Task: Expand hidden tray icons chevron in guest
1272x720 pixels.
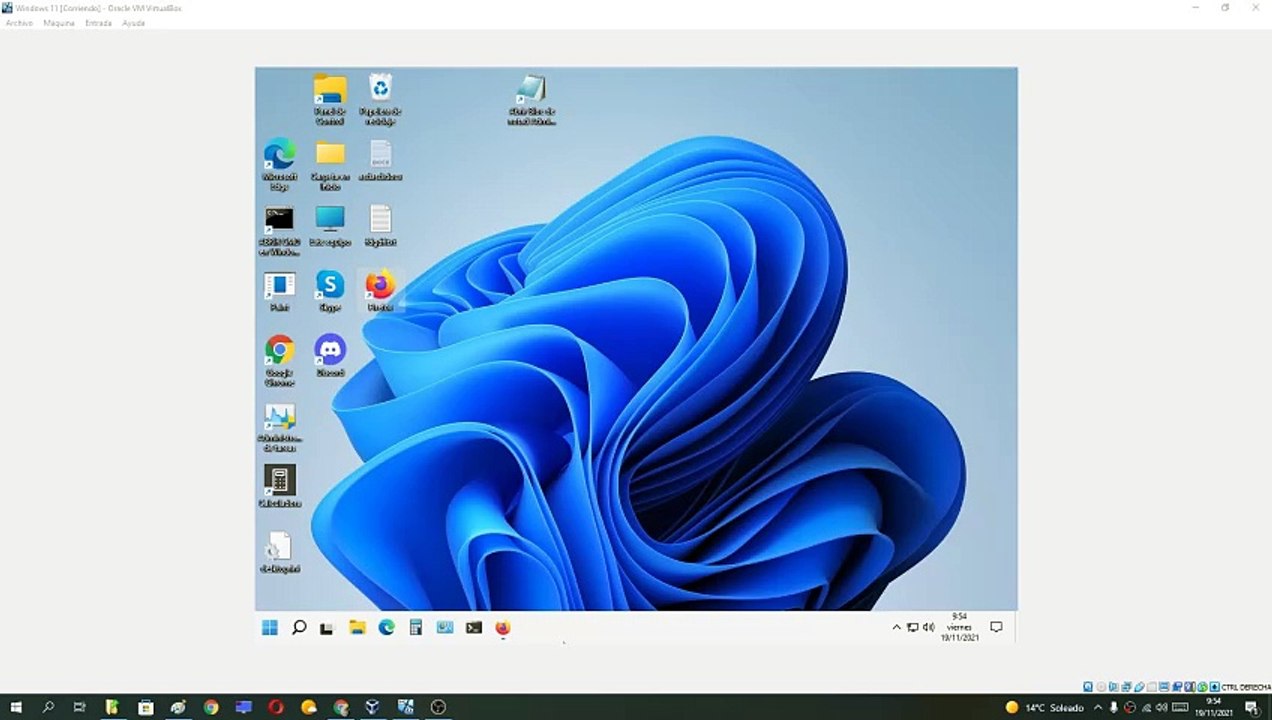Action: [x=897, y=627]
